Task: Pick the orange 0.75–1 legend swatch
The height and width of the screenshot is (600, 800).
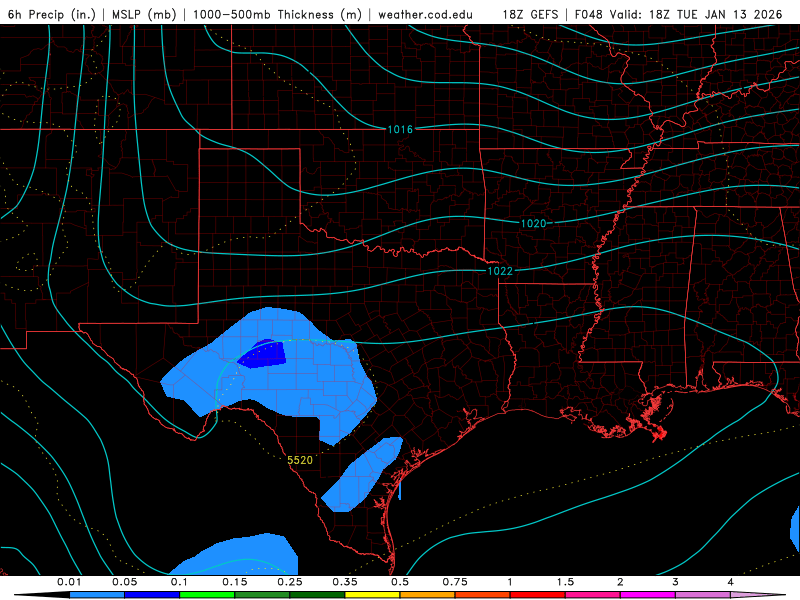Action: coord(483,595)
